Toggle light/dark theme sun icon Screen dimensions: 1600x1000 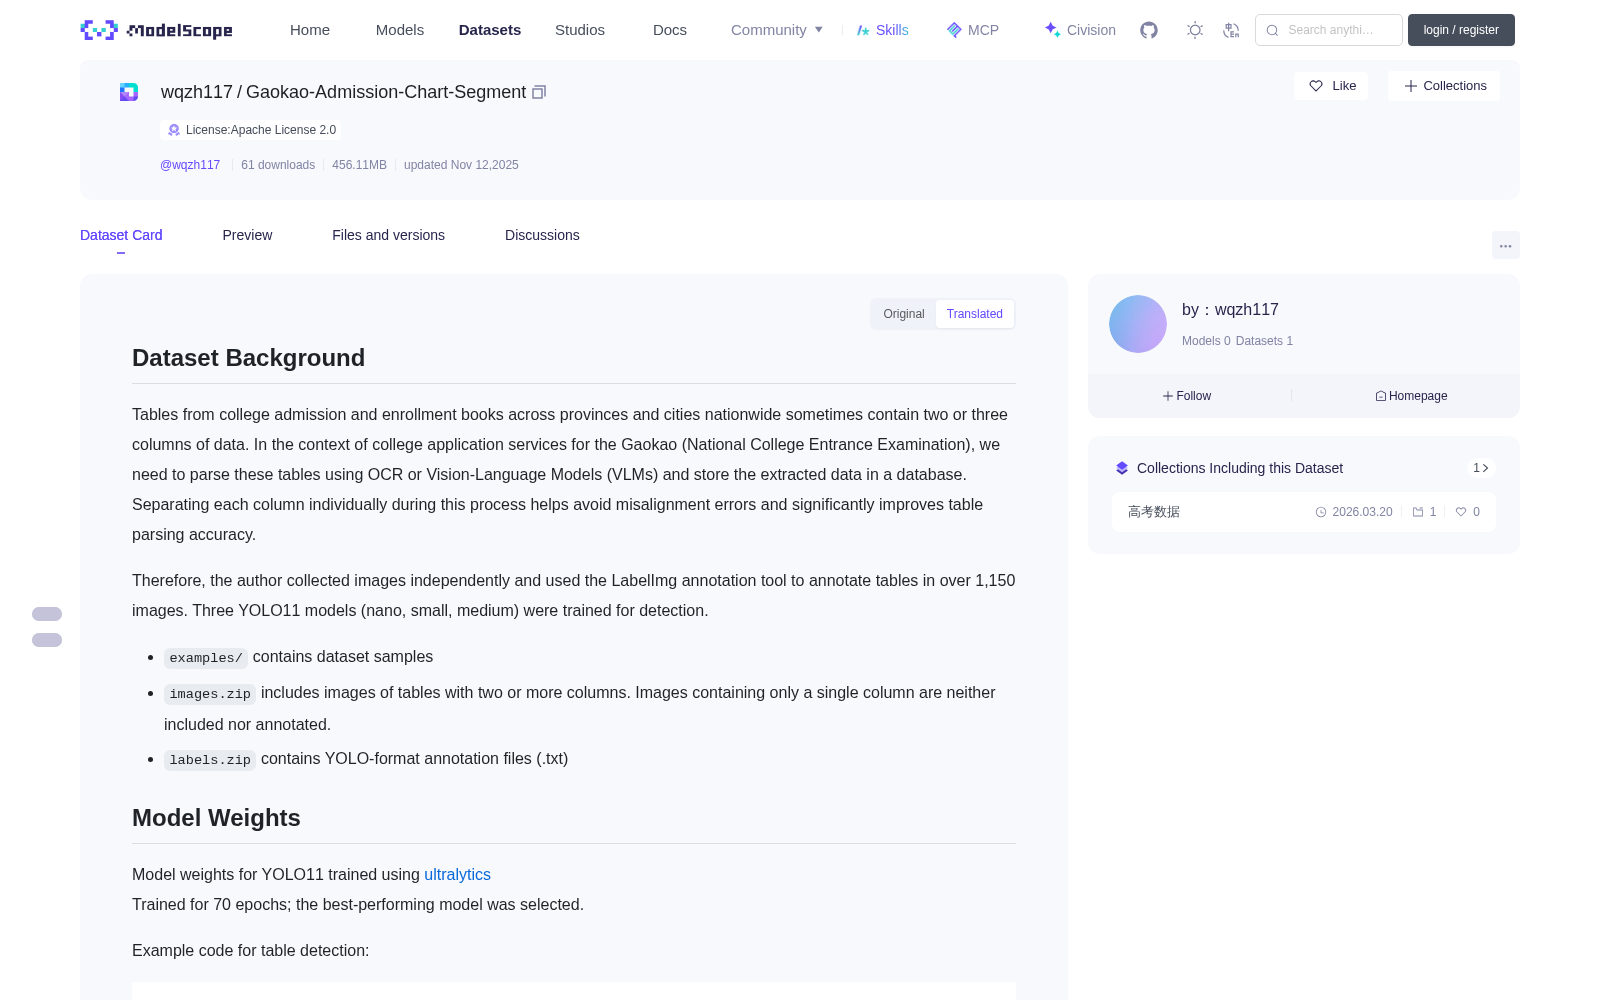coord(1195,30)
